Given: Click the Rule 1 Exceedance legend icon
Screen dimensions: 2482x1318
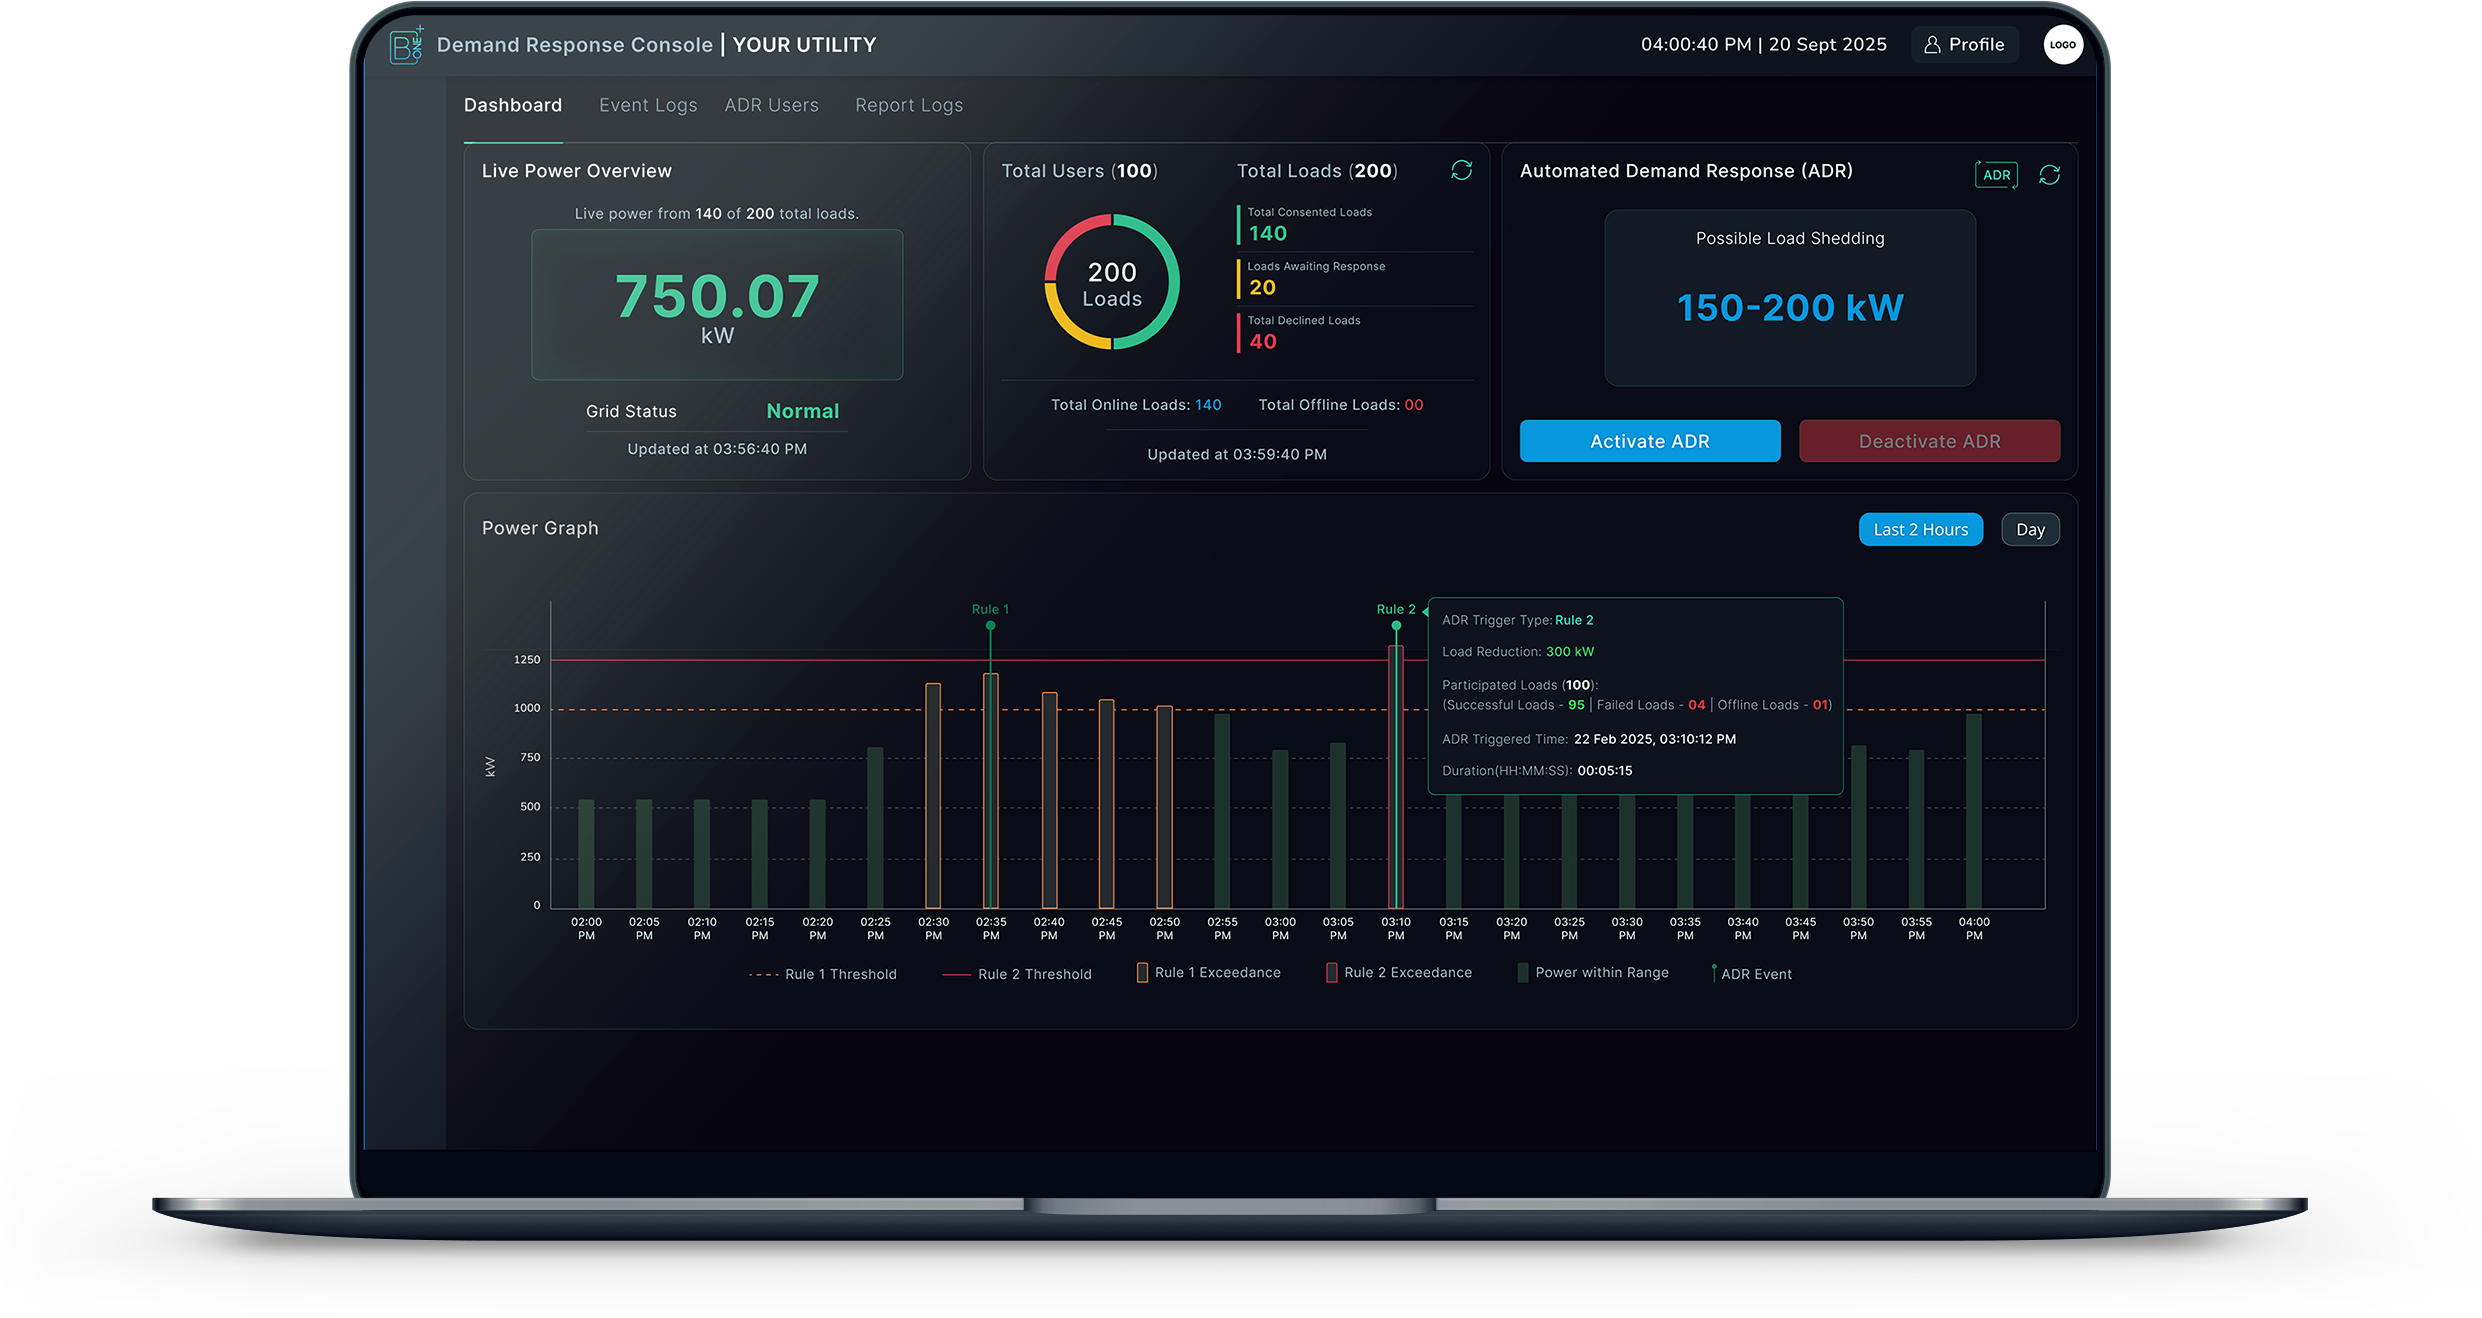Looking at the screenshot, I should 1142,973.
